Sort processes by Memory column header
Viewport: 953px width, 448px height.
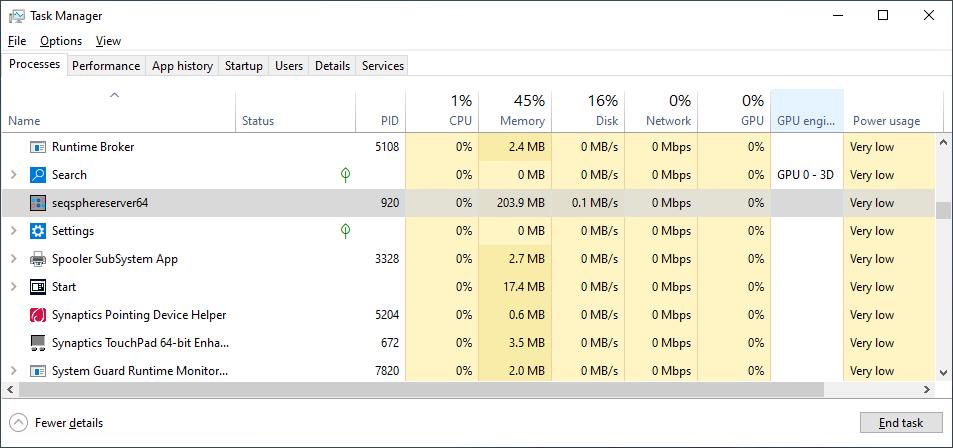pos(515,111)
